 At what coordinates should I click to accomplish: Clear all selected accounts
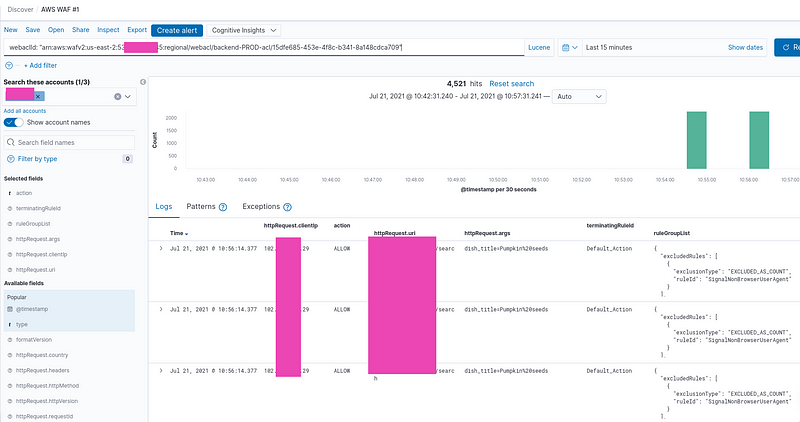[x=117, y=96]
